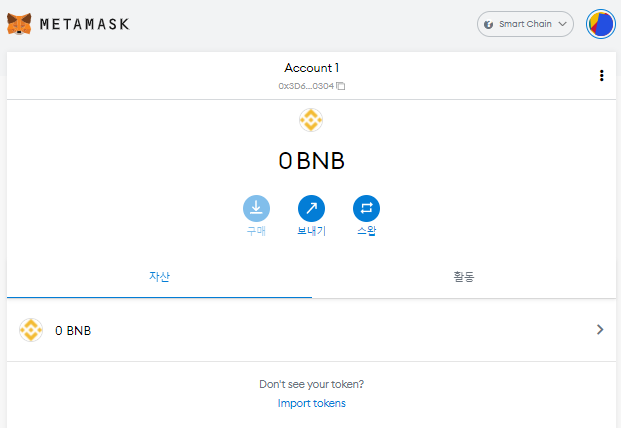Click the MetaMask fox logo
Image resolution: width=621 pixels, height=428 pixels.
point(19,24)
